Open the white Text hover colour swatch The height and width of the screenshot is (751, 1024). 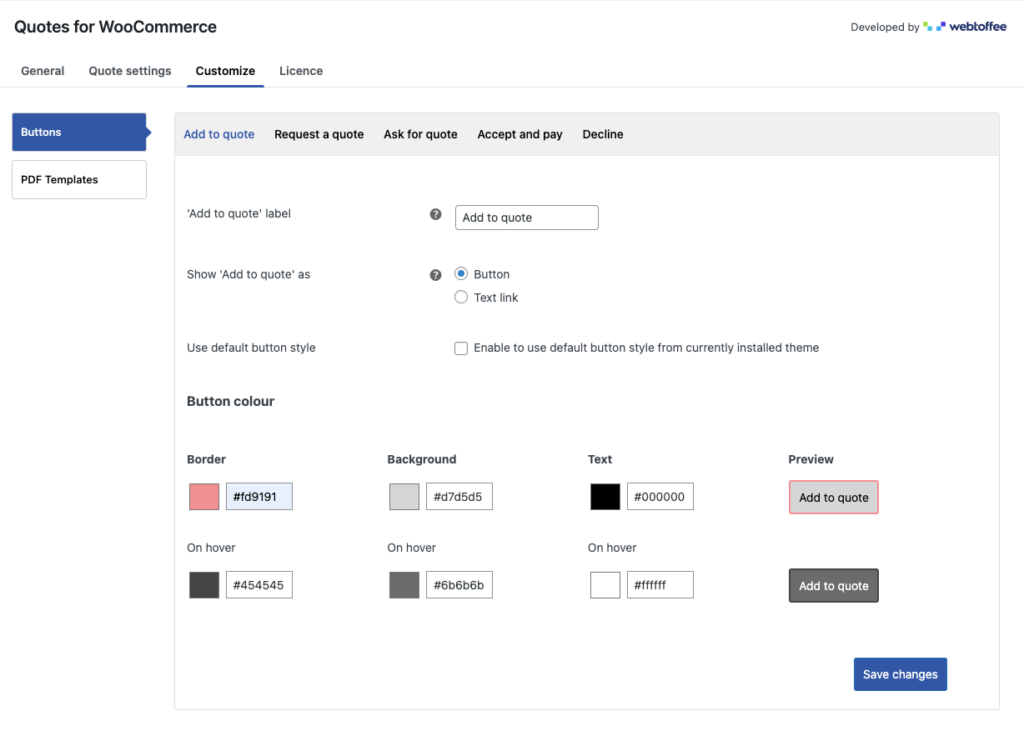click(x=605, y=584)
